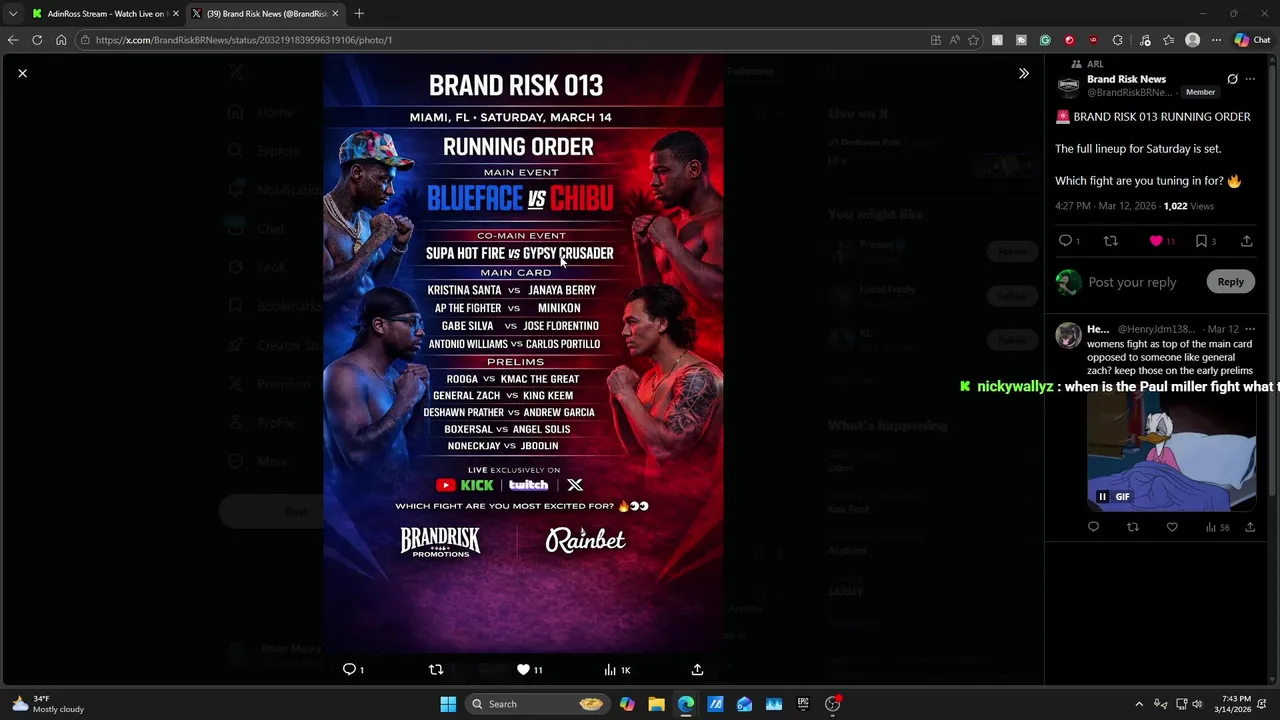Click the Member badge
The height and width of the screenshot is (720, 1280).
[x=1200, y=92]
